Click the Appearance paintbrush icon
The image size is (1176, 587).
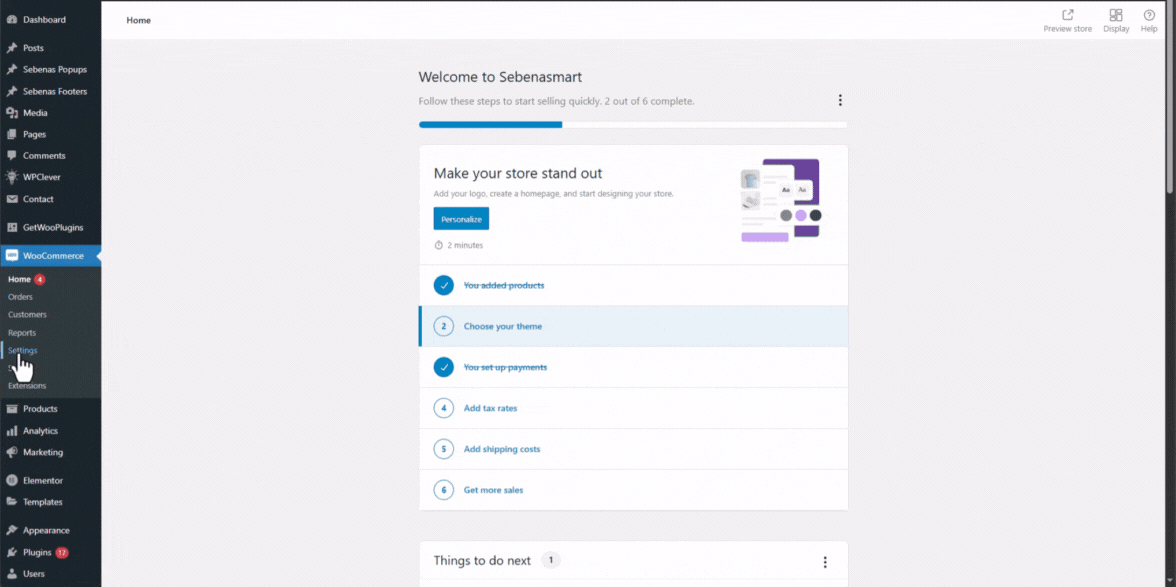[12, 531]
